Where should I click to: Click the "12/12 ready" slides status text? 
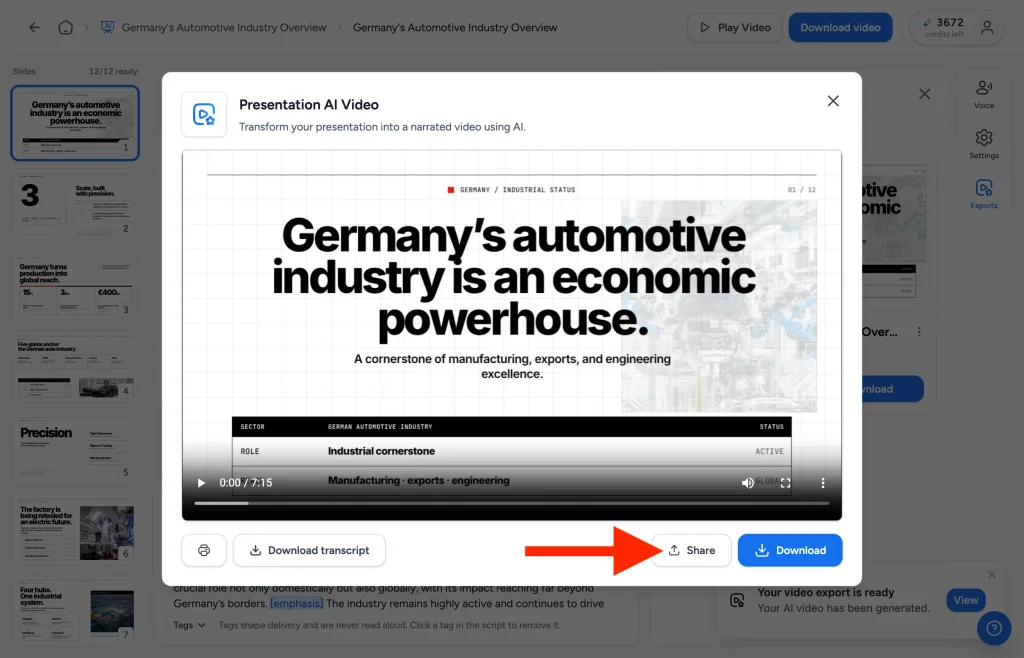(x=113, y=71)
